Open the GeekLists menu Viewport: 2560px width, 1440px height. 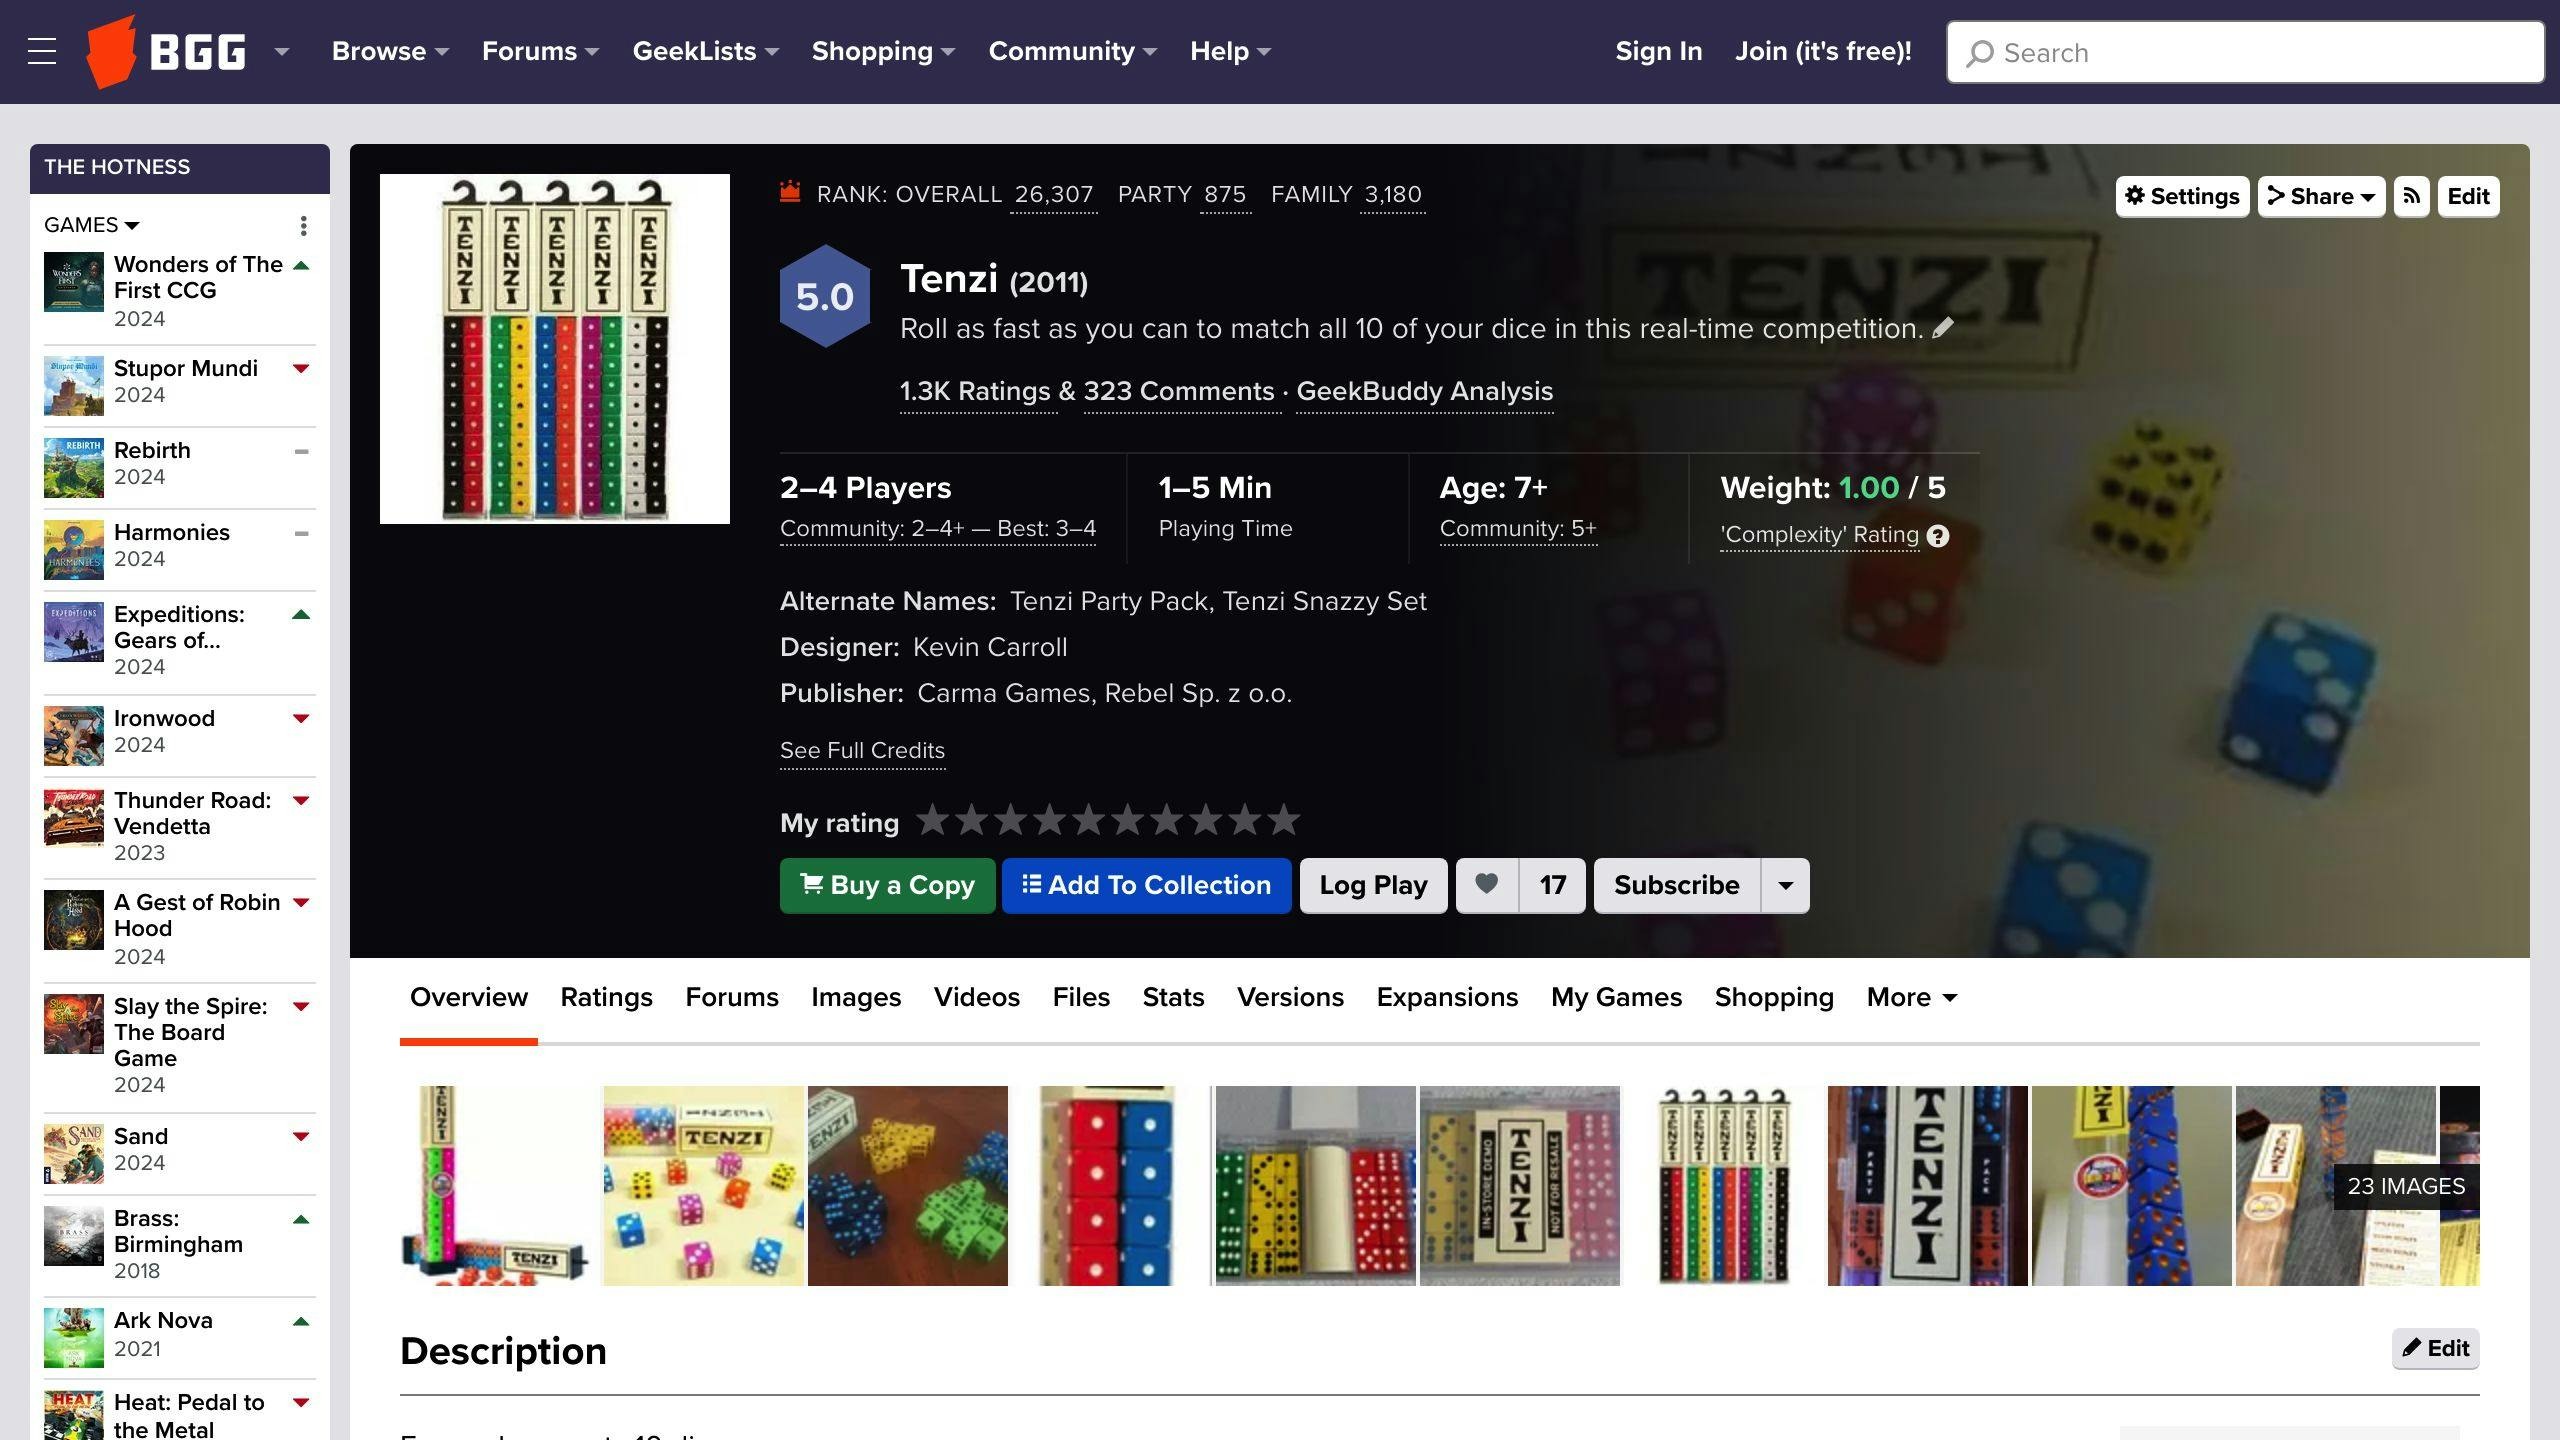pos(705,51)
